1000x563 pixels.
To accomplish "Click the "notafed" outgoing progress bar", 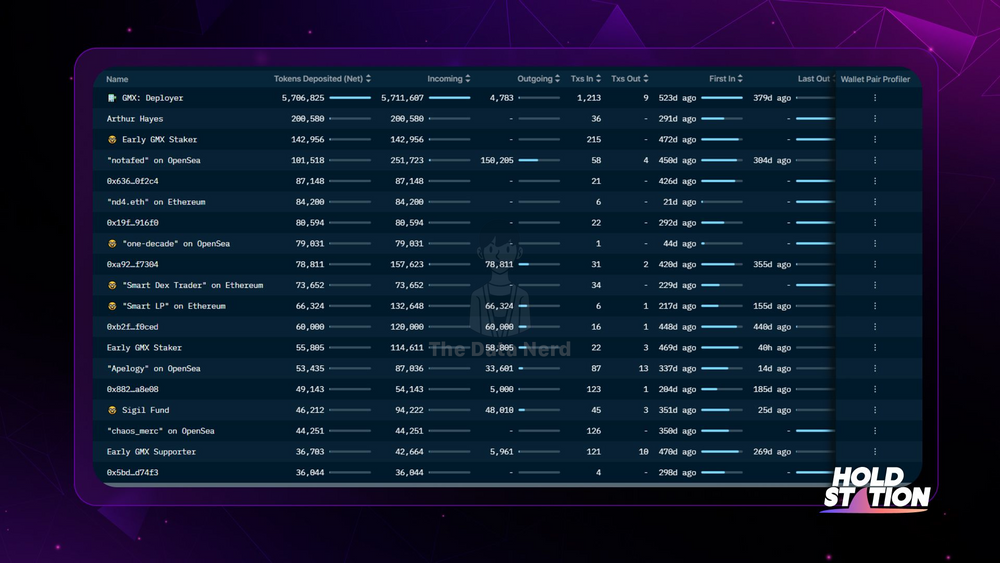I will (539, 160).
